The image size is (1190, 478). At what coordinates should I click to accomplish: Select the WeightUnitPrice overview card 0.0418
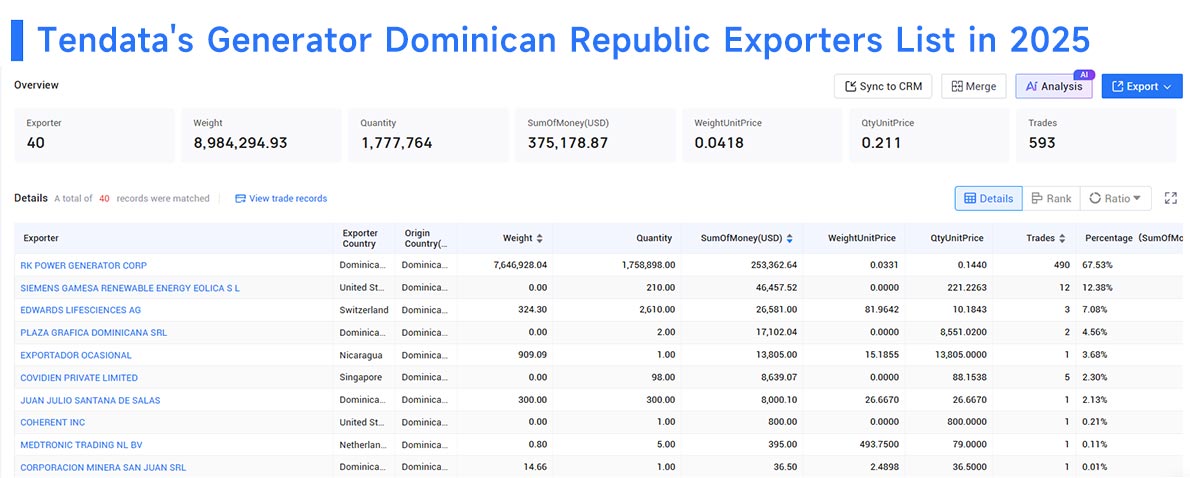point(762,135)
